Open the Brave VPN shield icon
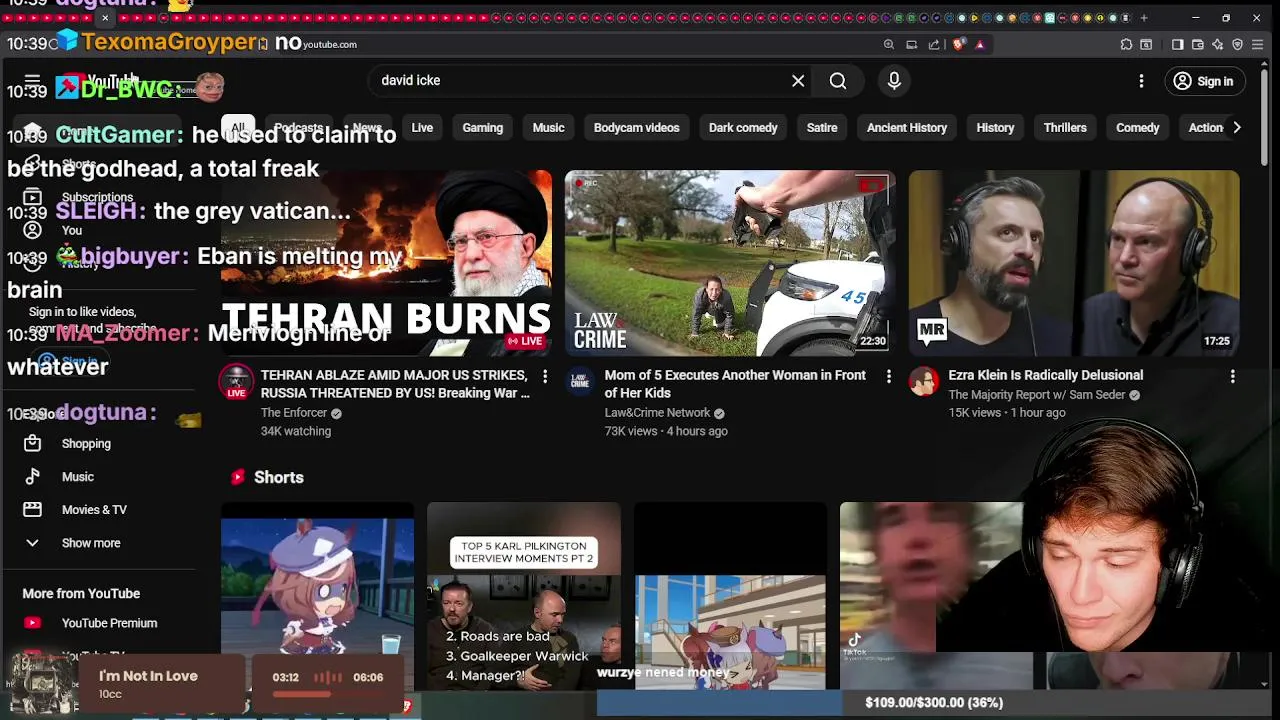Screen dimensions: 1280x720 pyautogui.click(x=1237, y=44)
